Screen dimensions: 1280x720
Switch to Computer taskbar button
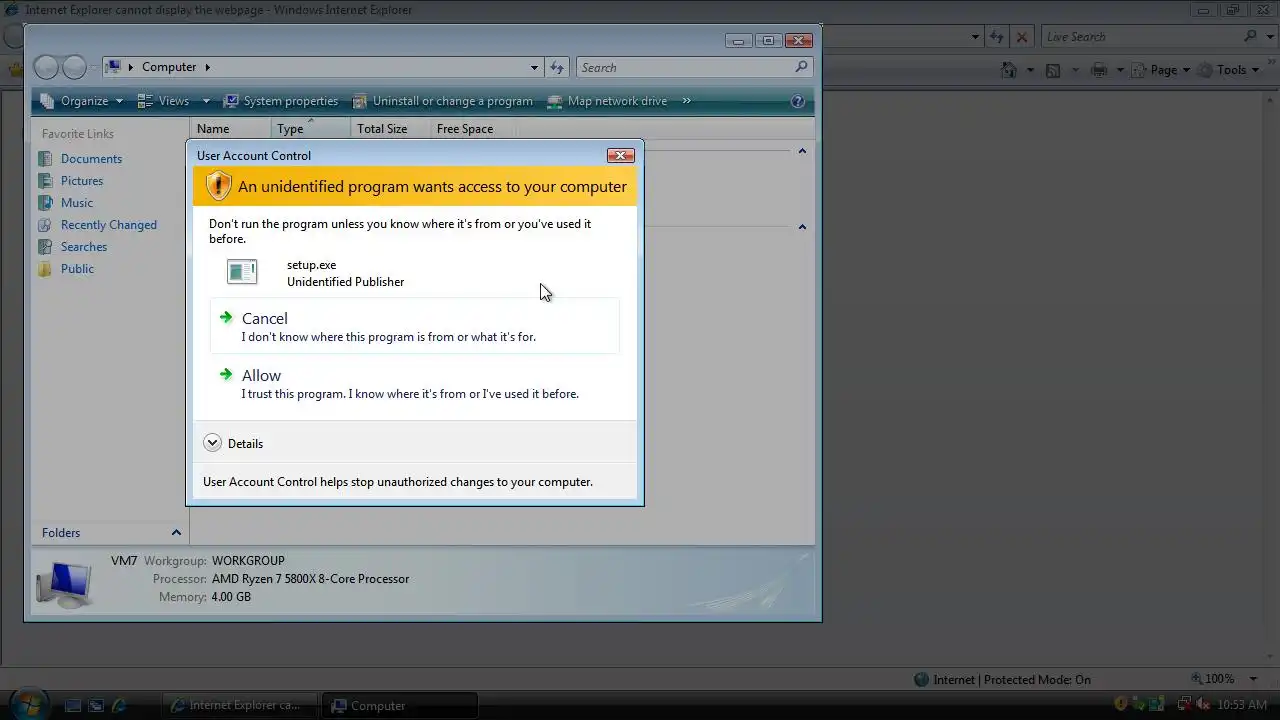402,705
